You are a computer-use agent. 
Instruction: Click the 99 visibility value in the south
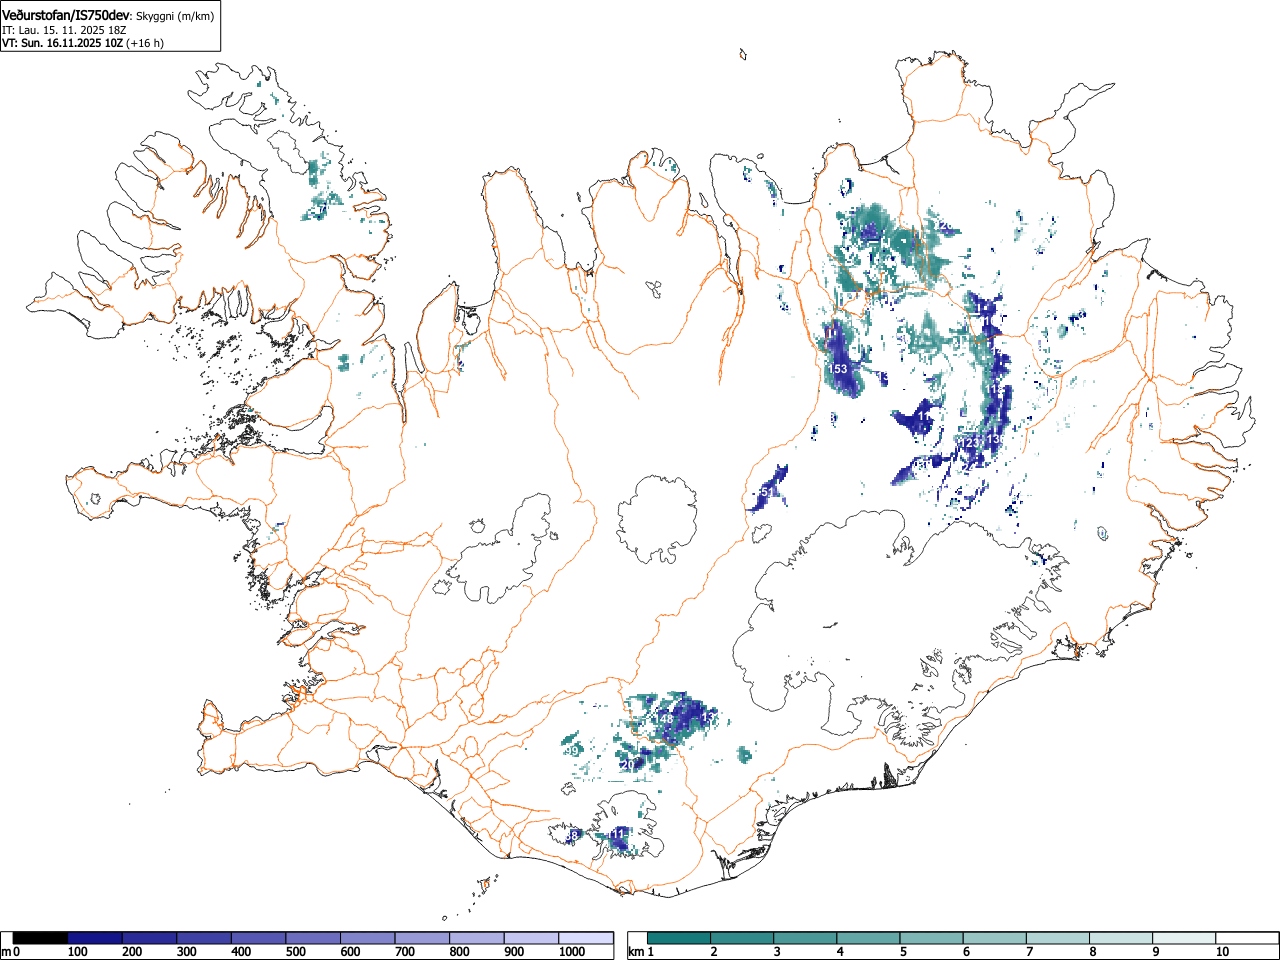(x=573, y=750)
